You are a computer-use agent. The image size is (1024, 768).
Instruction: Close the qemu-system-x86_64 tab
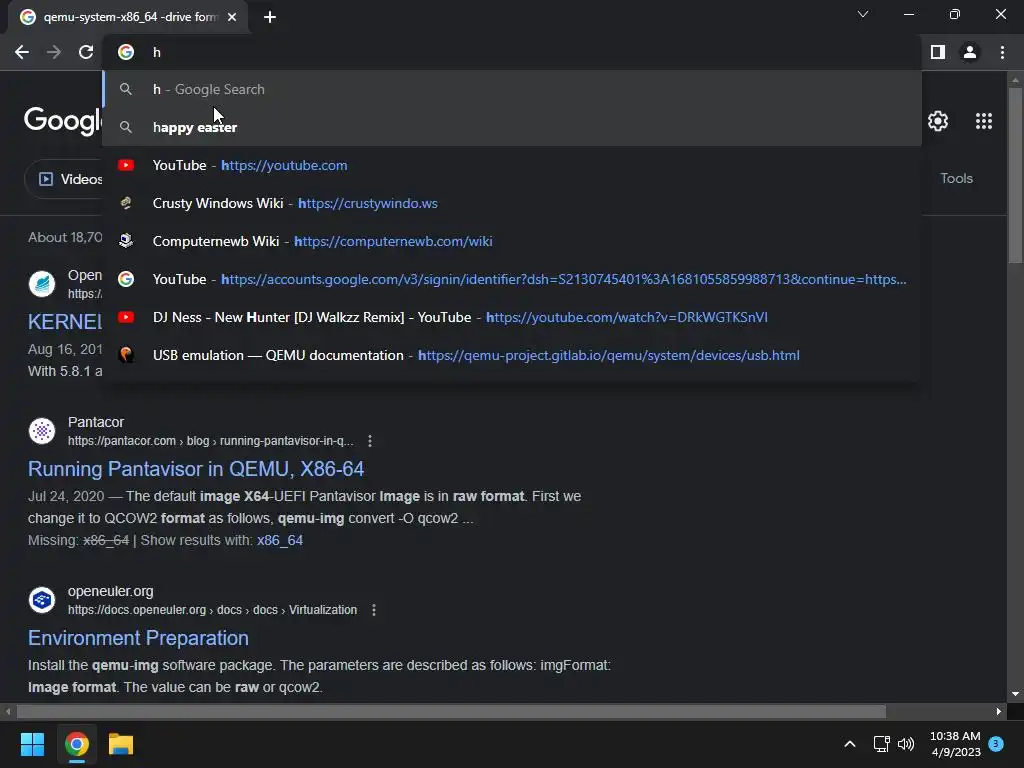[232, 17]
